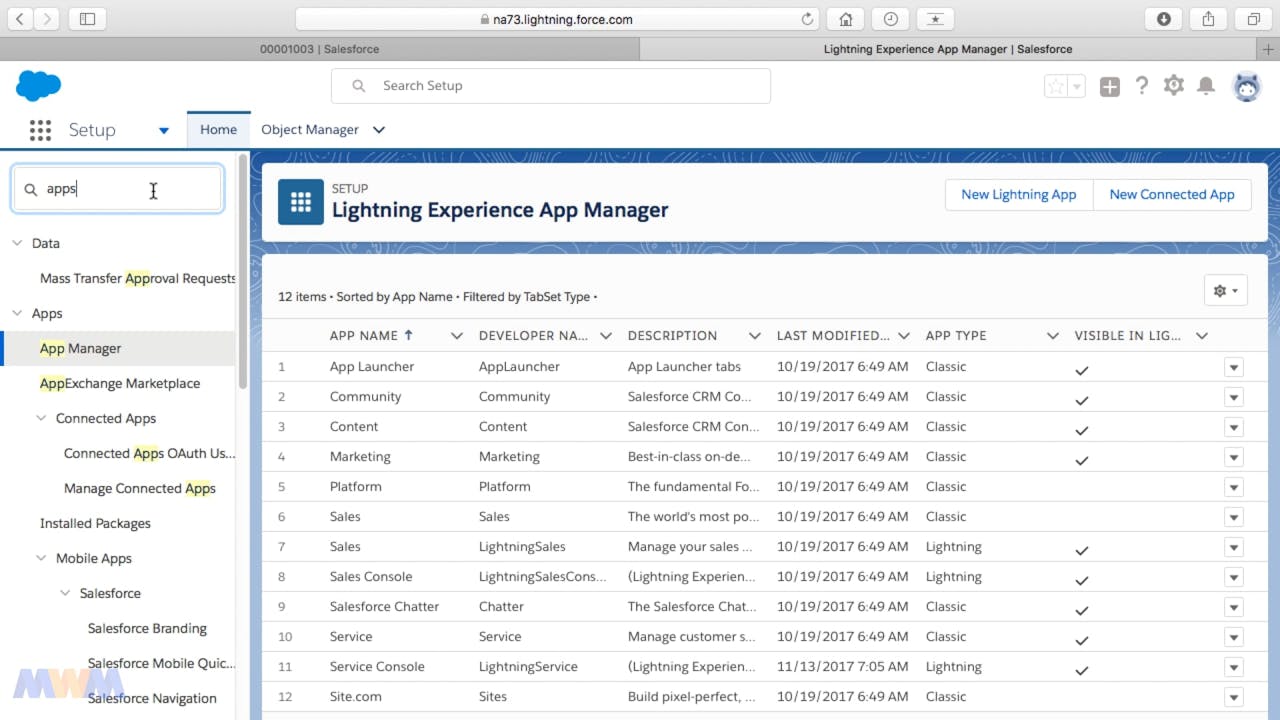Viewport: 1280px width, 720px height.
Task: Open row actions for App Launcher
Action: point(1234,367)
